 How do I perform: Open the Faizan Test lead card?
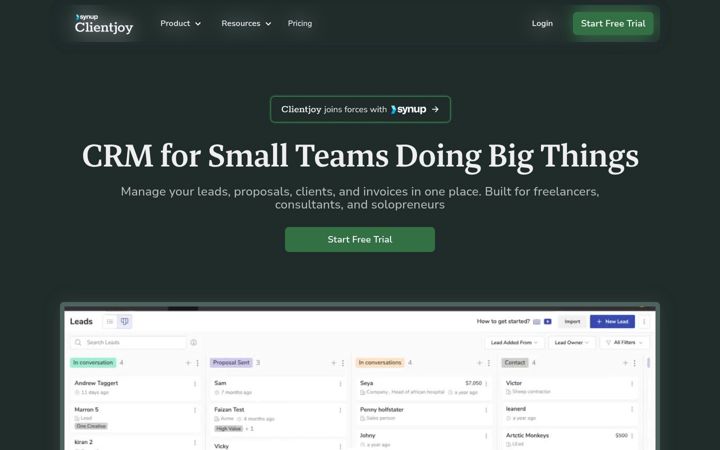pyautogui.click(x=278, y=419)
